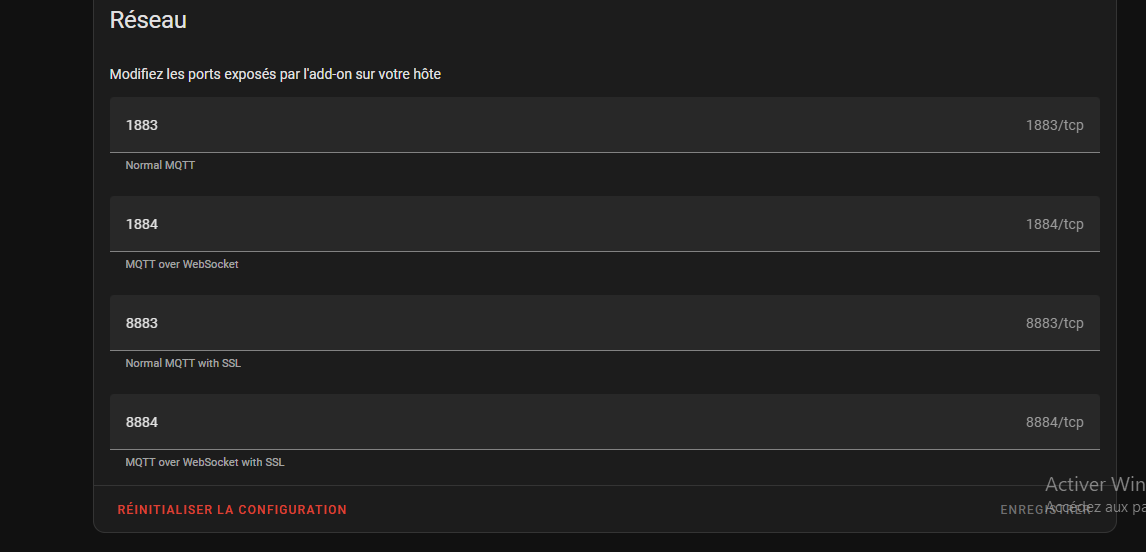Click the 1883 port number input value
1146x552 pixels.
click(142, 125)
